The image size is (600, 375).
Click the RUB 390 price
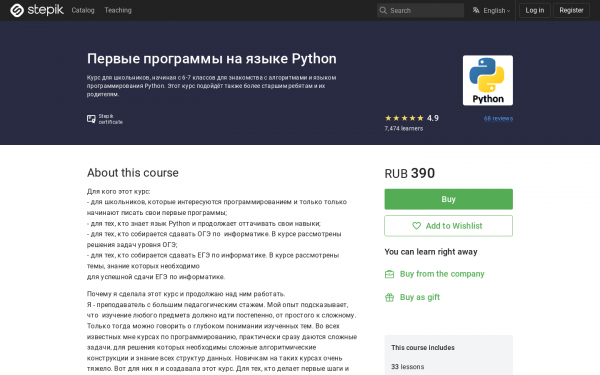click(409, 173)
